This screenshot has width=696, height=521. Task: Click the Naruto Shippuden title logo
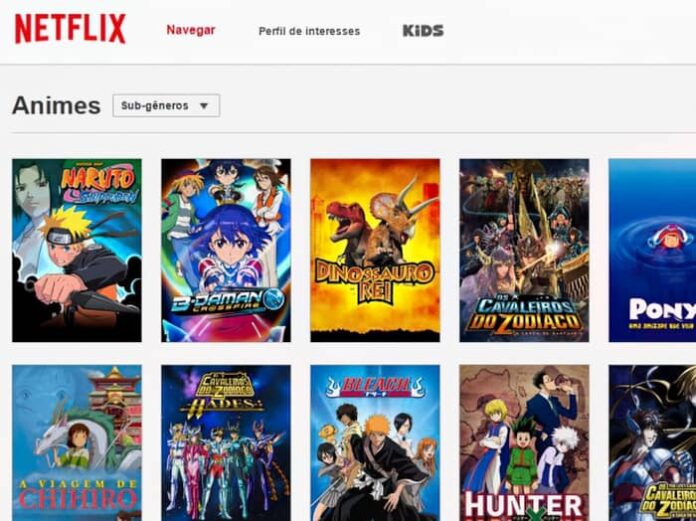click(x=100, y=184)
